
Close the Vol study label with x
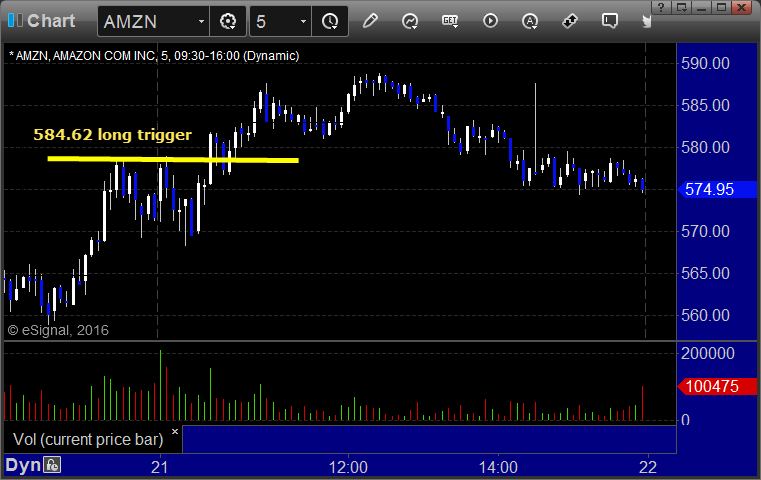[x=175, y=431]
